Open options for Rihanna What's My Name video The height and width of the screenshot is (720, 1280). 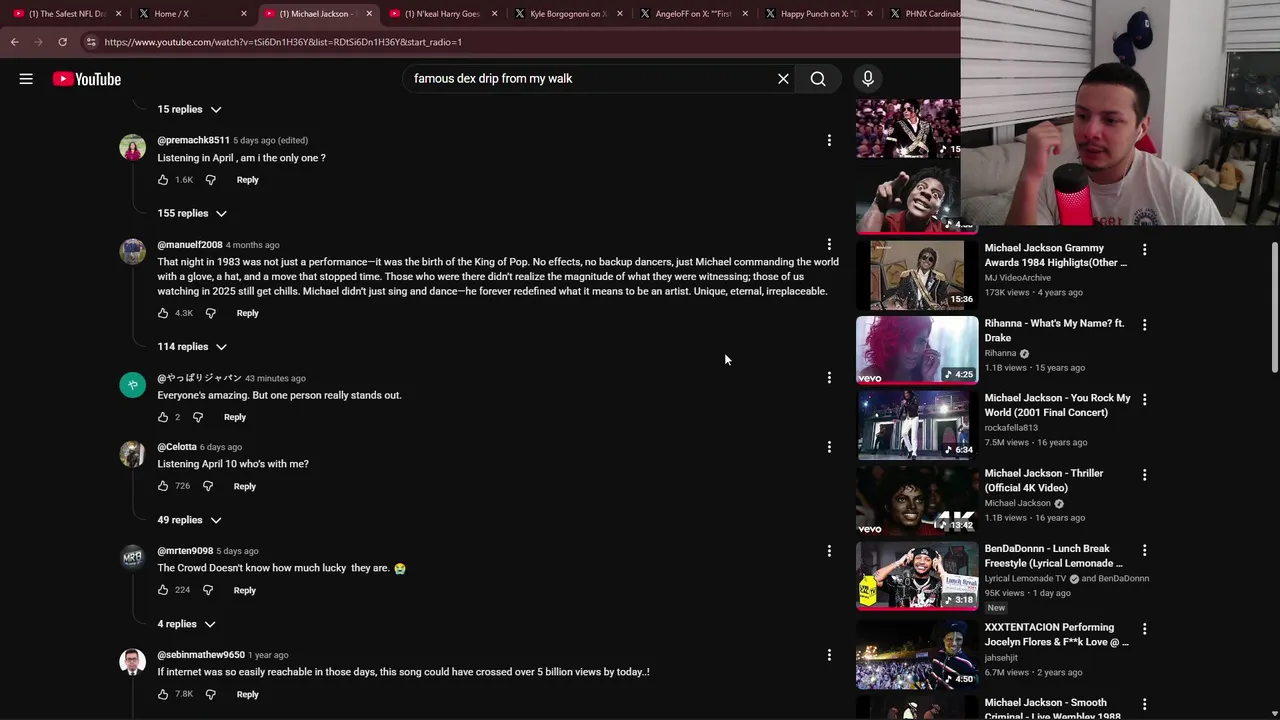click(1145, 325)
